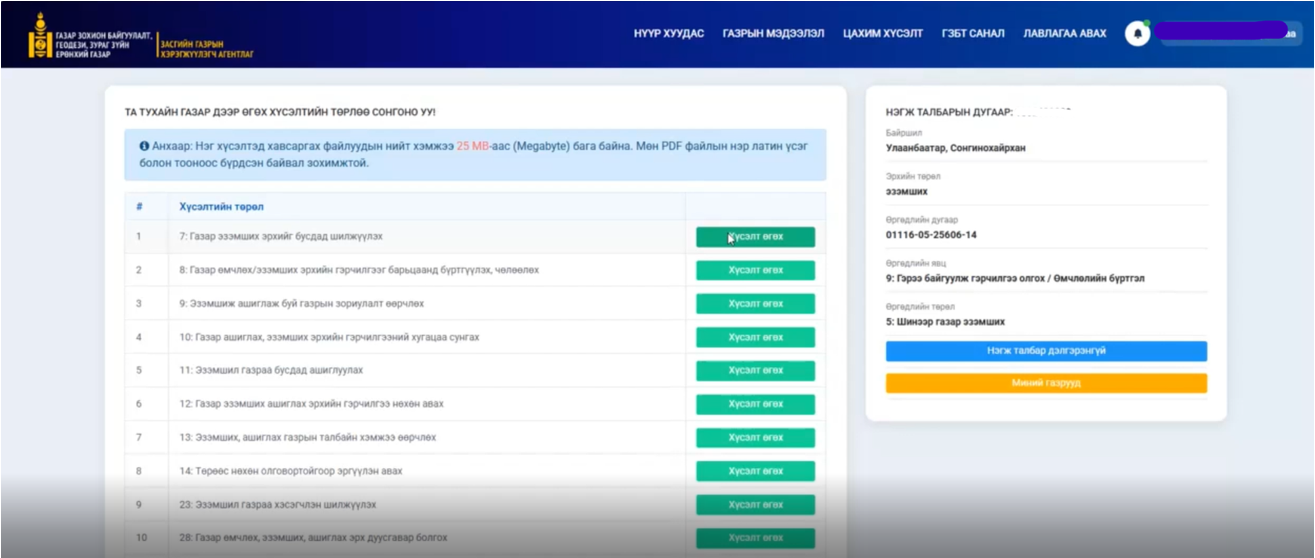The width and height of the screenshot is (1315, 558).
Task: Click the info icon in the notice
Action: (x=144, y=146)
